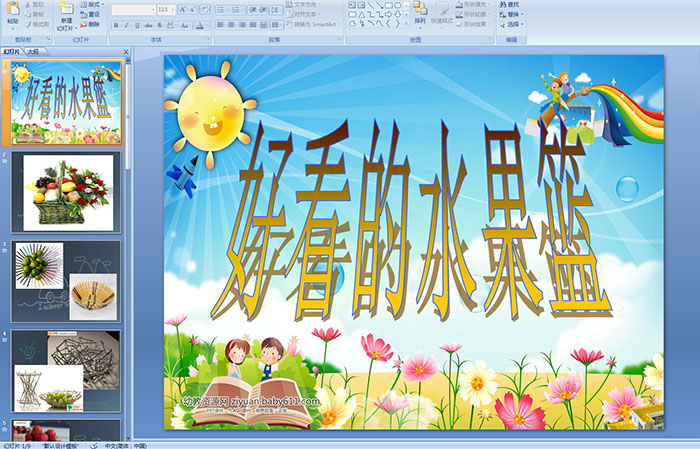The width and height of the screenshot is (700, 449).
Task: Open the slide Layout (版式) menu
Action: coord(92,4)
